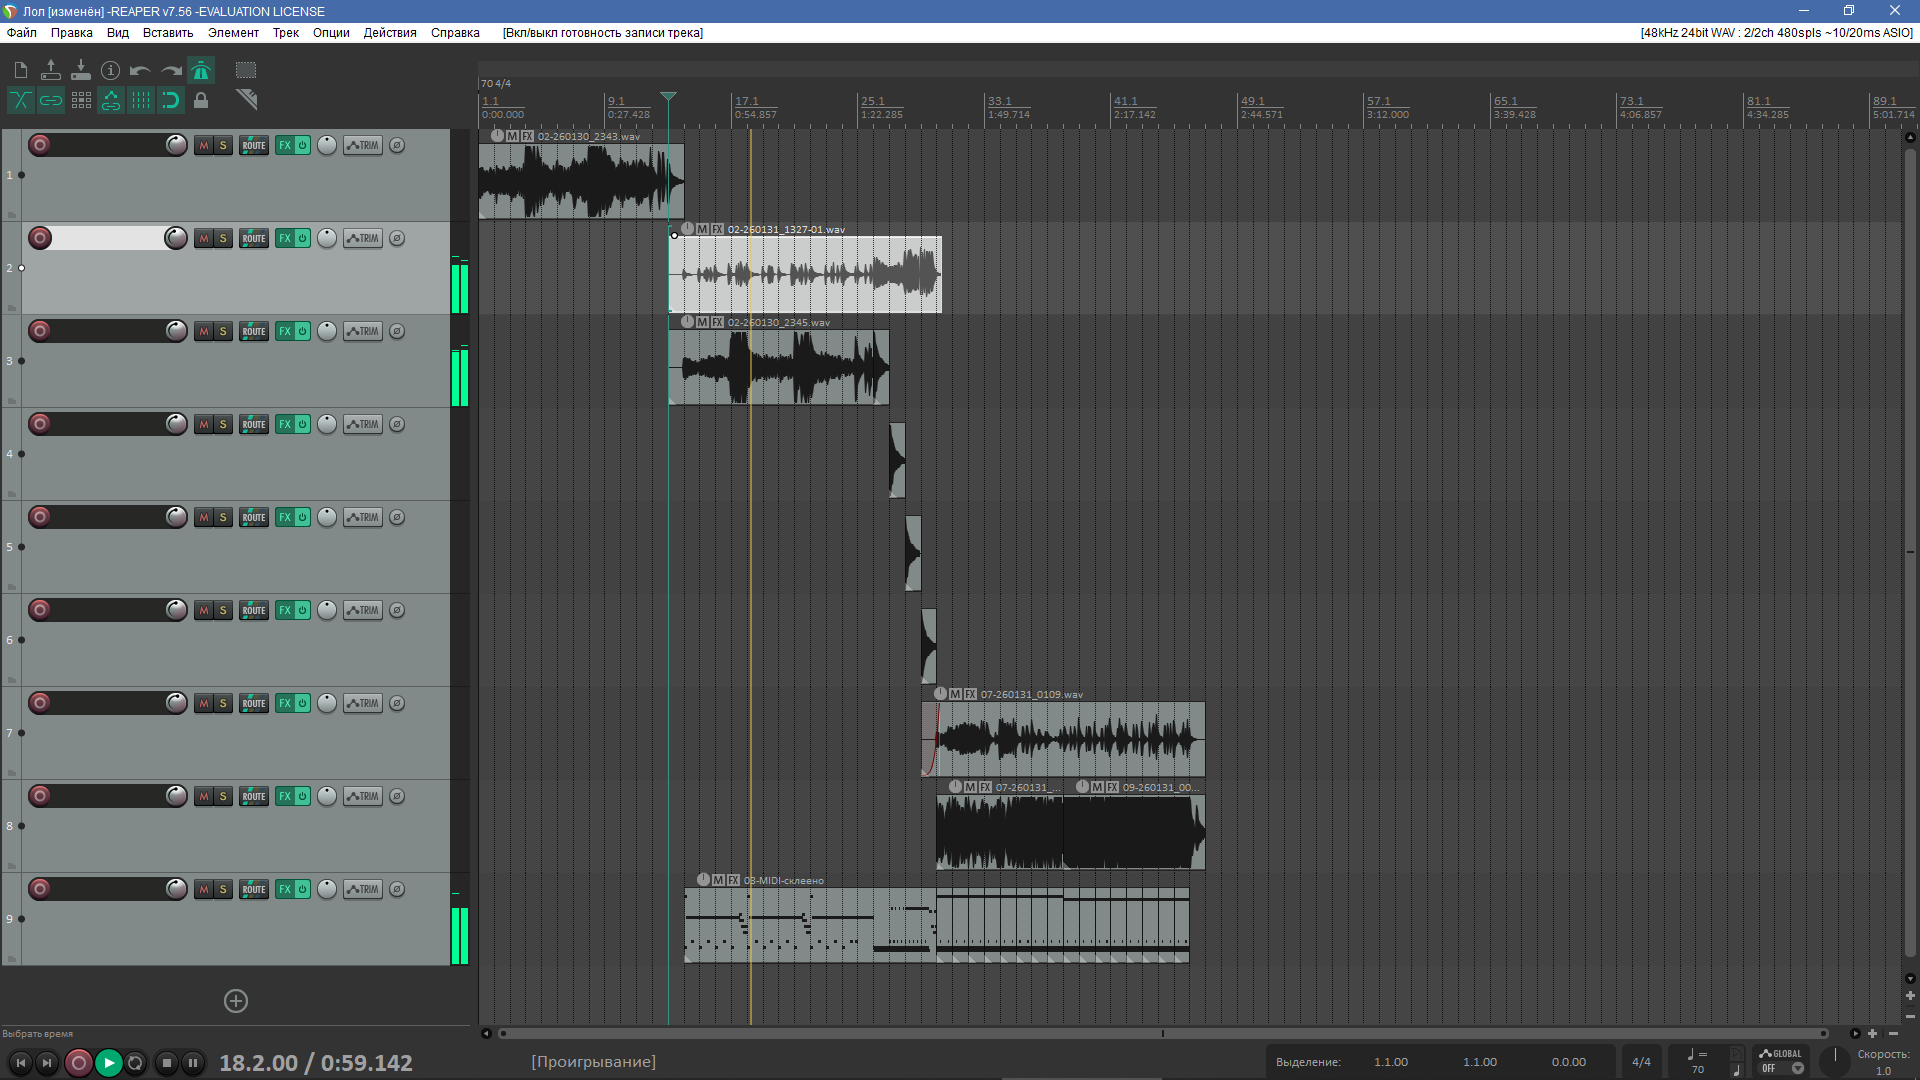Mute track 3 with M button

(x=204, y=331)
